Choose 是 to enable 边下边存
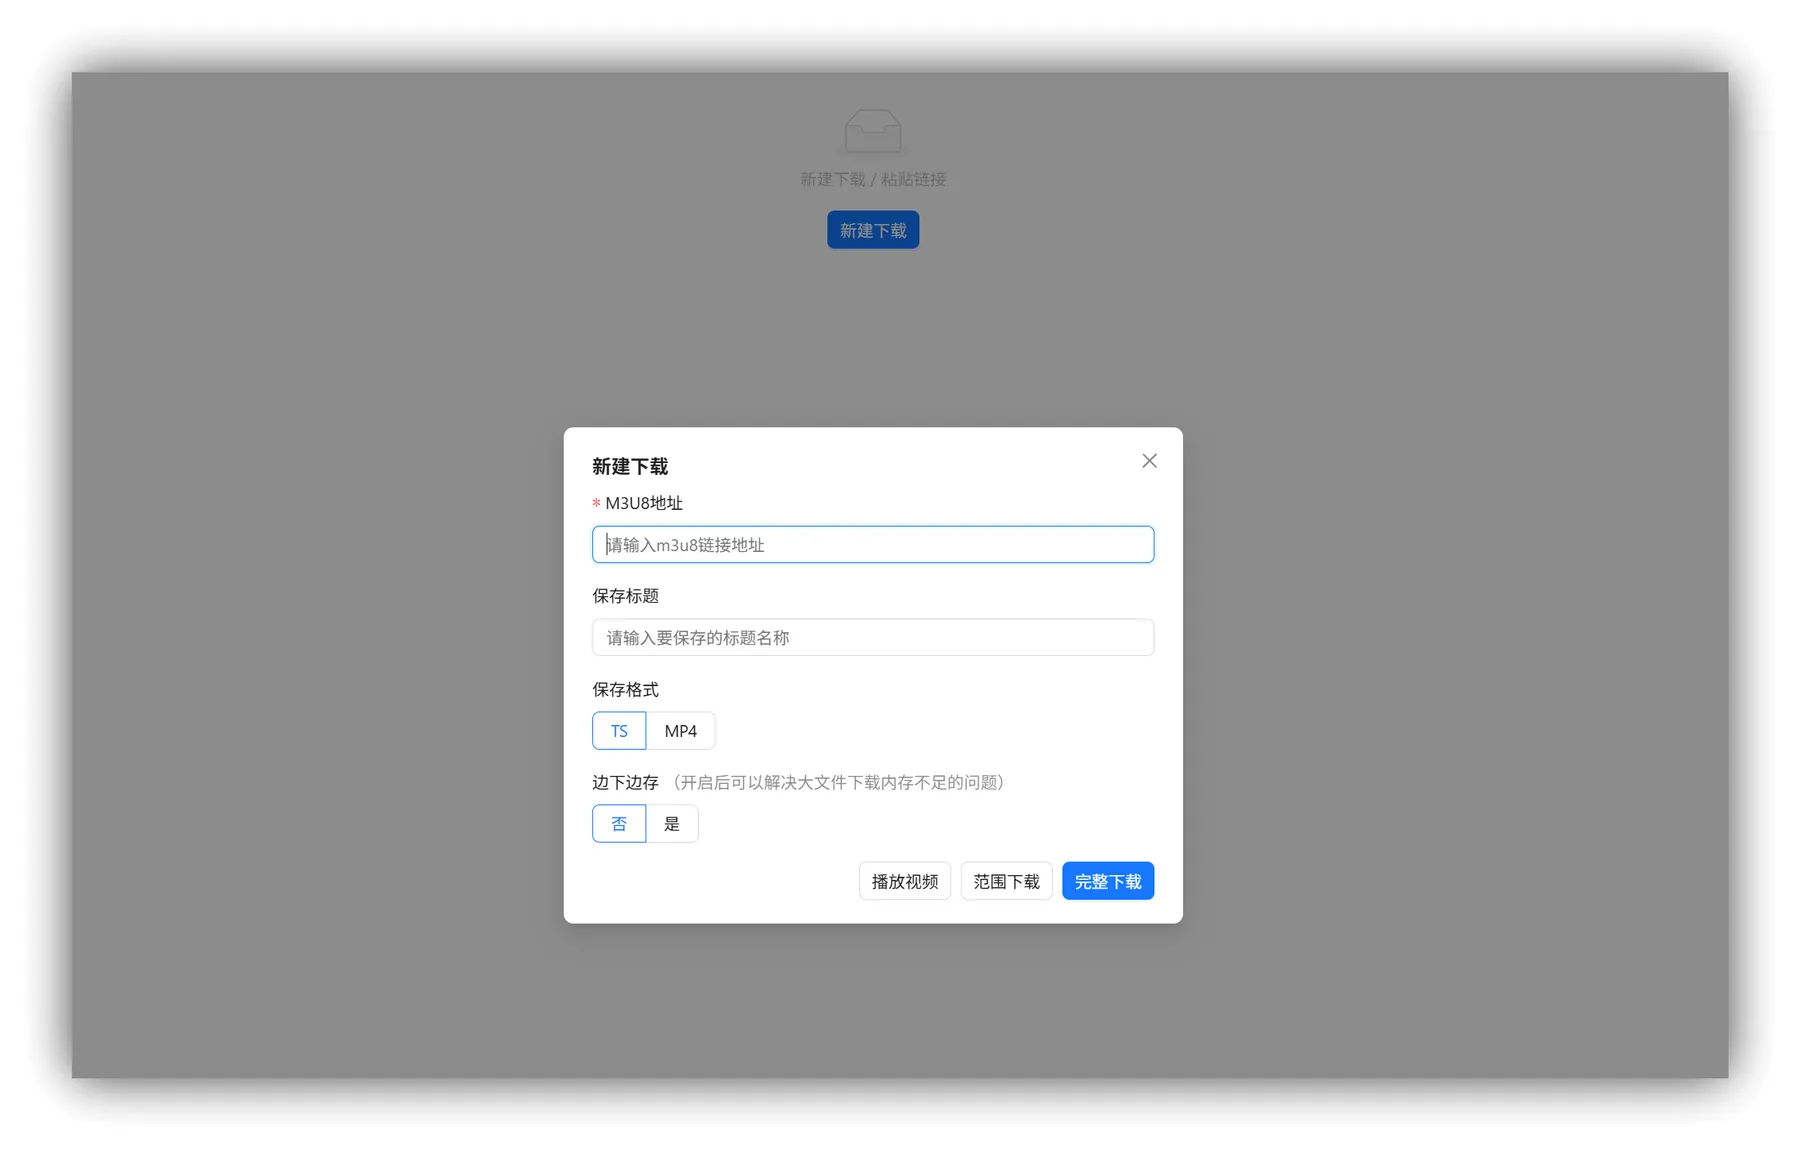 pos(672,824)
